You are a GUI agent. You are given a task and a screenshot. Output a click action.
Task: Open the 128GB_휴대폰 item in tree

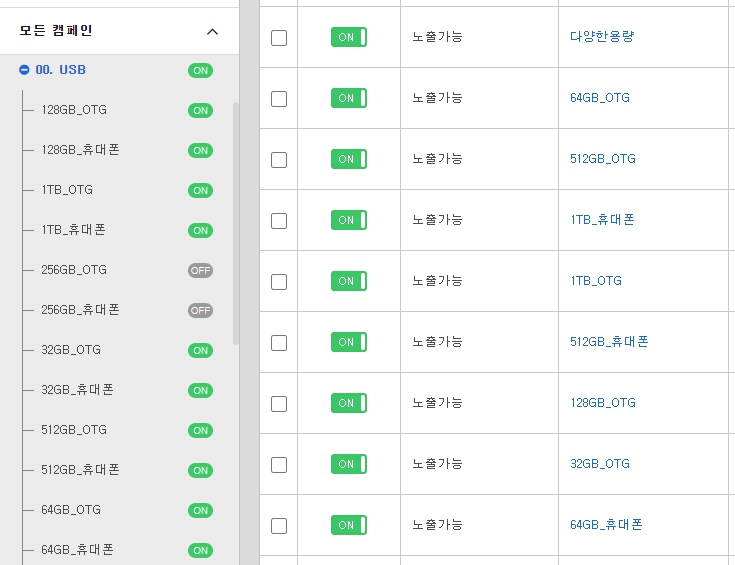[x=80, y=150]
